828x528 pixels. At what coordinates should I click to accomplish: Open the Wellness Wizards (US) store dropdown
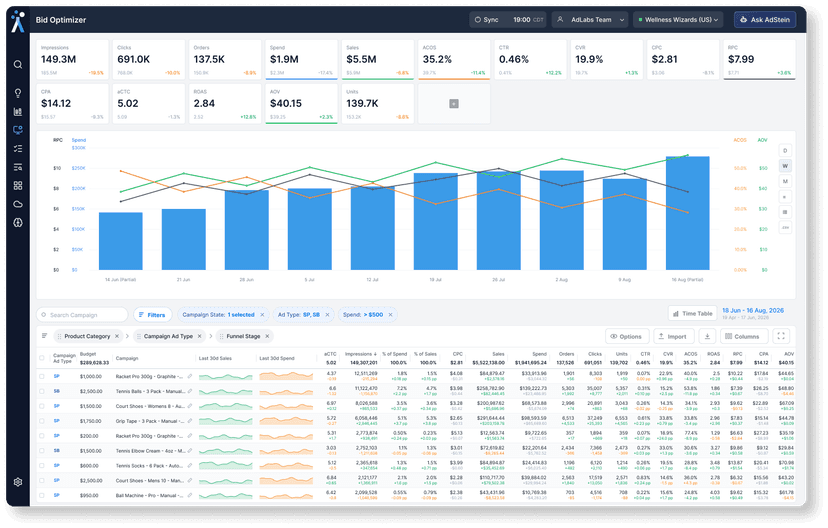[678, 20]
